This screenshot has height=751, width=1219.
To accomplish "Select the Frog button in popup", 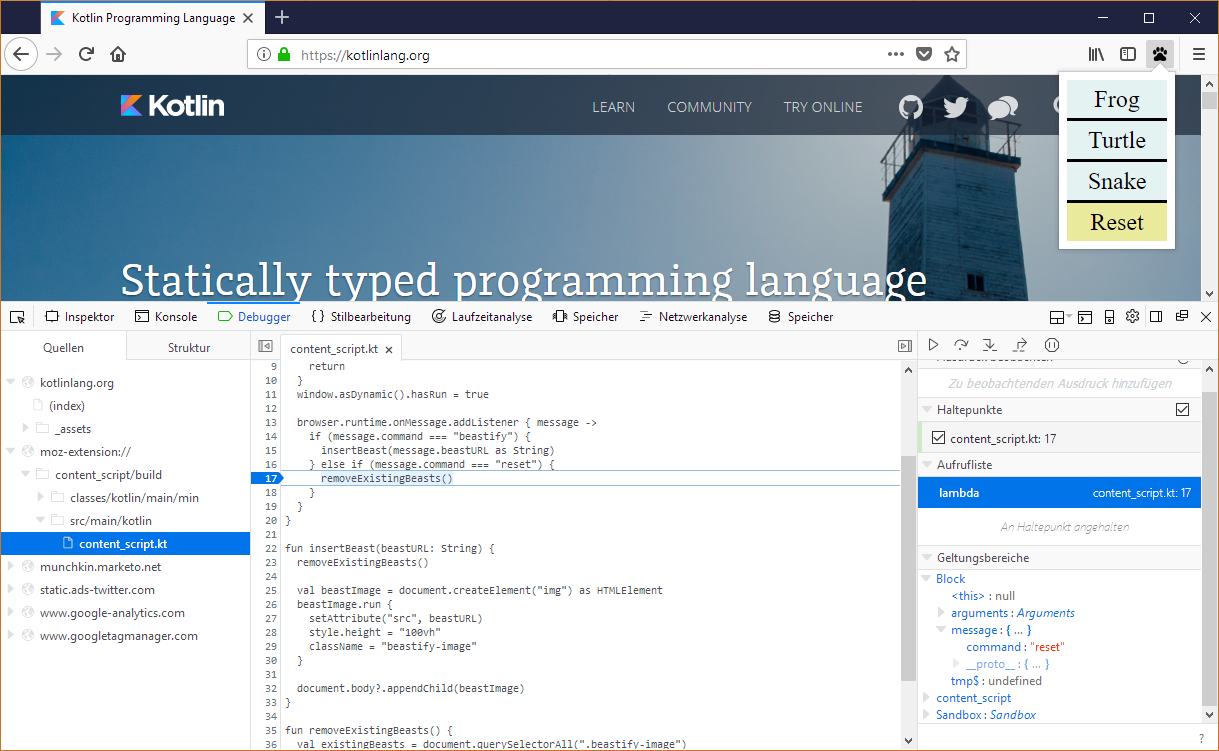I will tap(1117, 99).
